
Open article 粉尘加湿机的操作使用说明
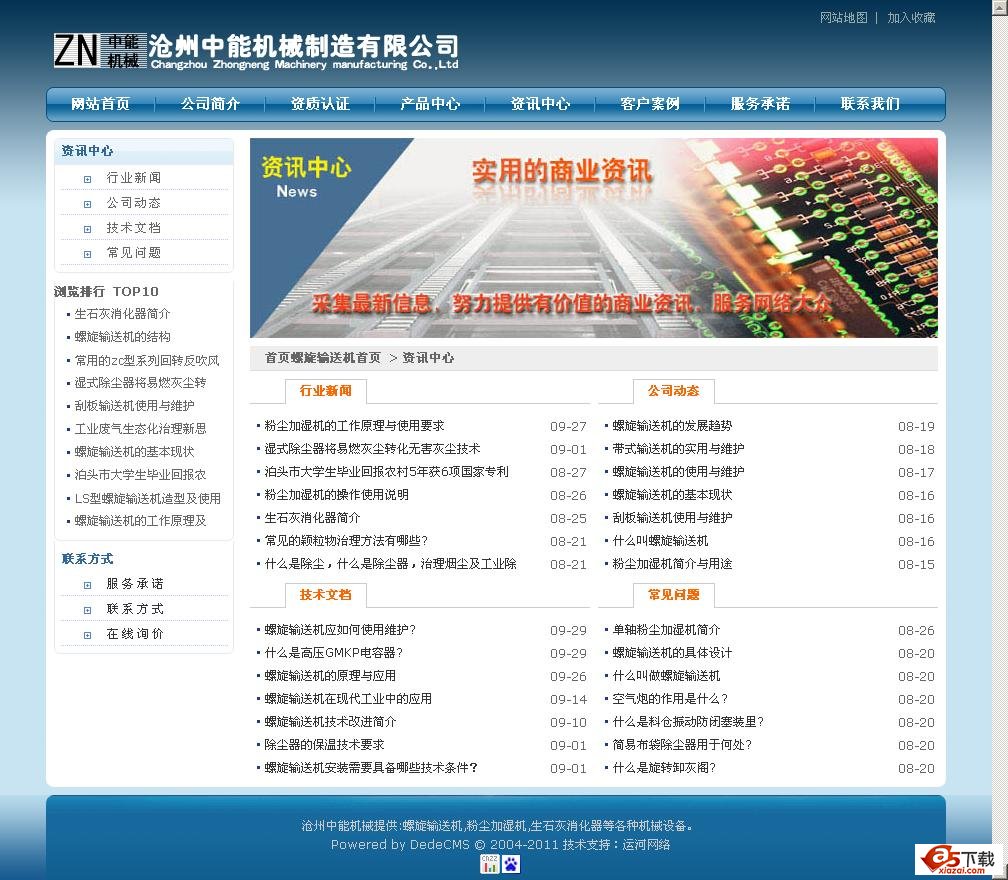pyautogui.click(x=336, y=495)
